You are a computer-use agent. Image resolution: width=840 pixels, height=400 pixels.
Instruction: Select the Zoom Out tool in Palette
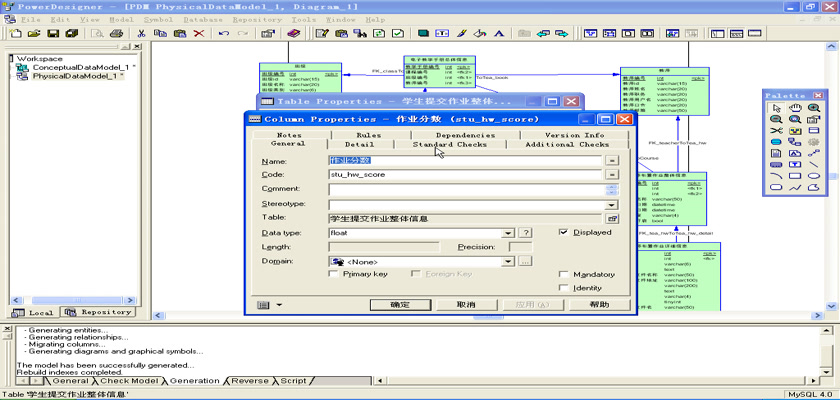(x=776, y=119)
